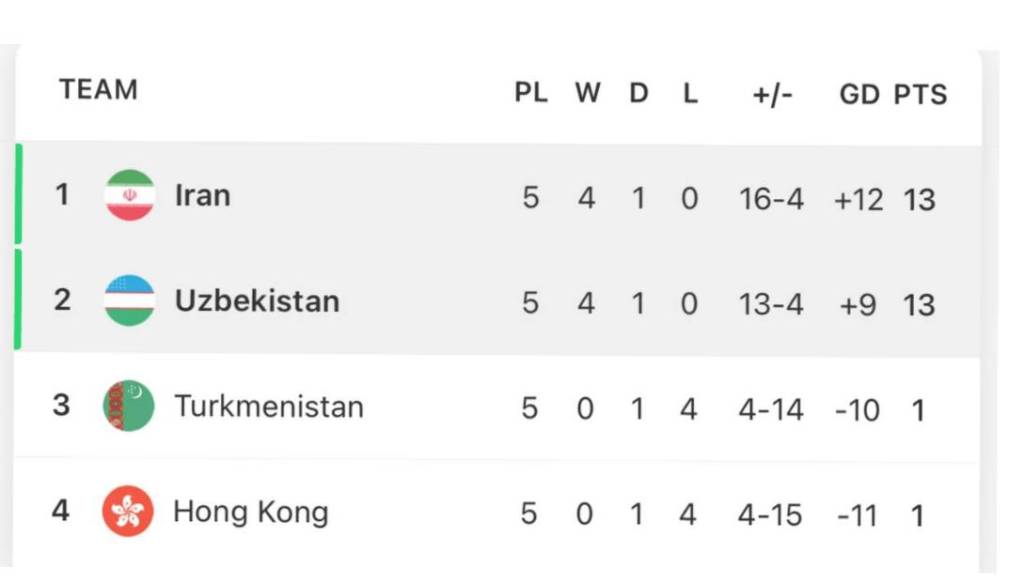
Task: Click the Hong Kong flag icon
Action: 128,512
